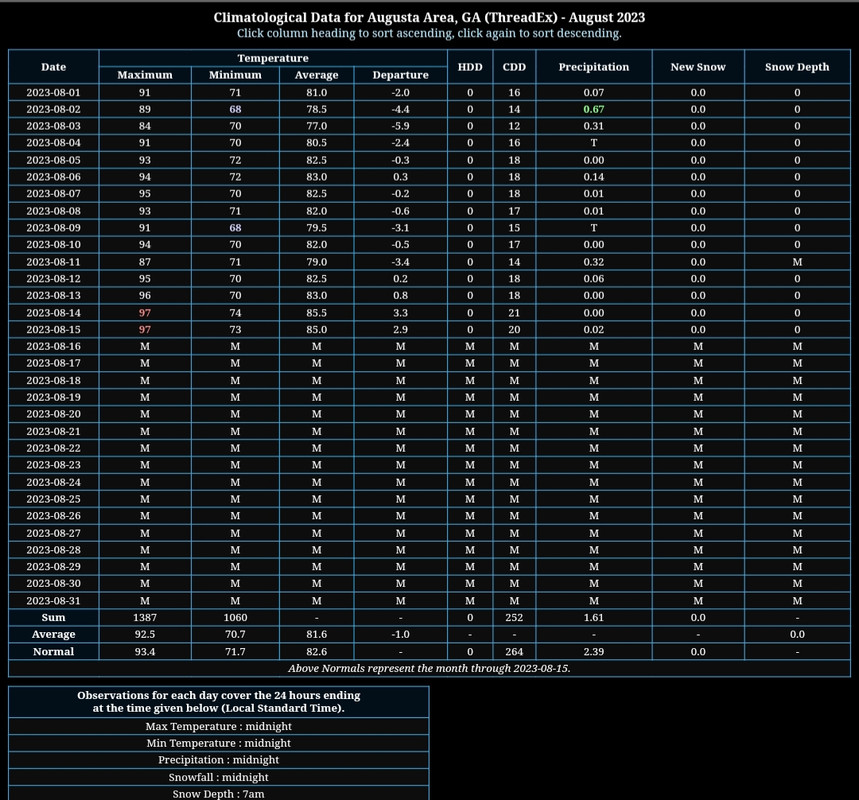Viewport: 859px width, 800px height.
Task: Click 'Snow Depth : 7am' row
Action: 219,794
